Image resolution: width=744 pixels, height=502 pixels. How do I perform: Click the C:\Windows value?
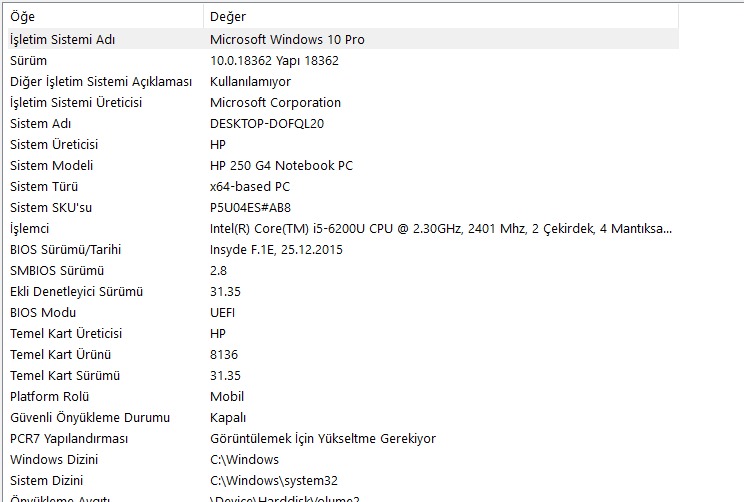click(x=244, y=459)
